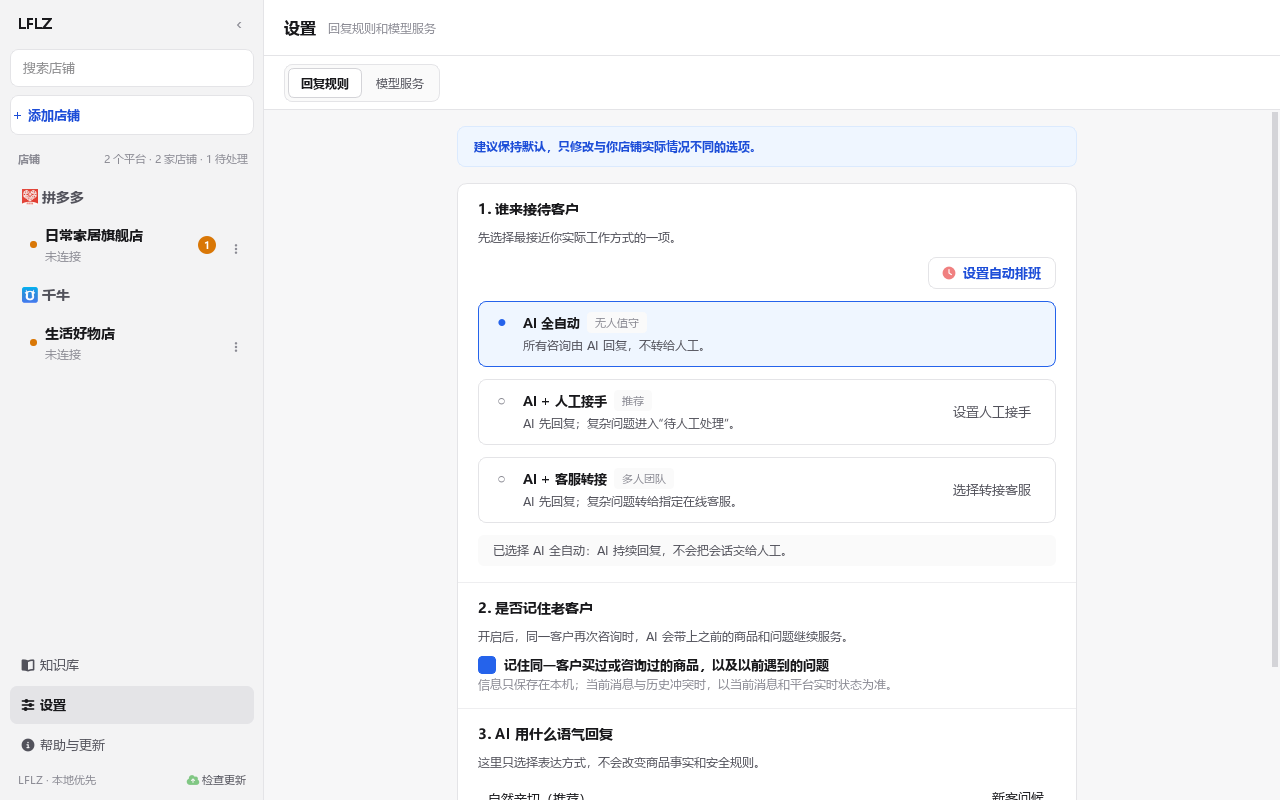This screenshot has width=1280, height=800.
Task: Click the heading '2. 是否记住老客户'
Action: (535, 608)
